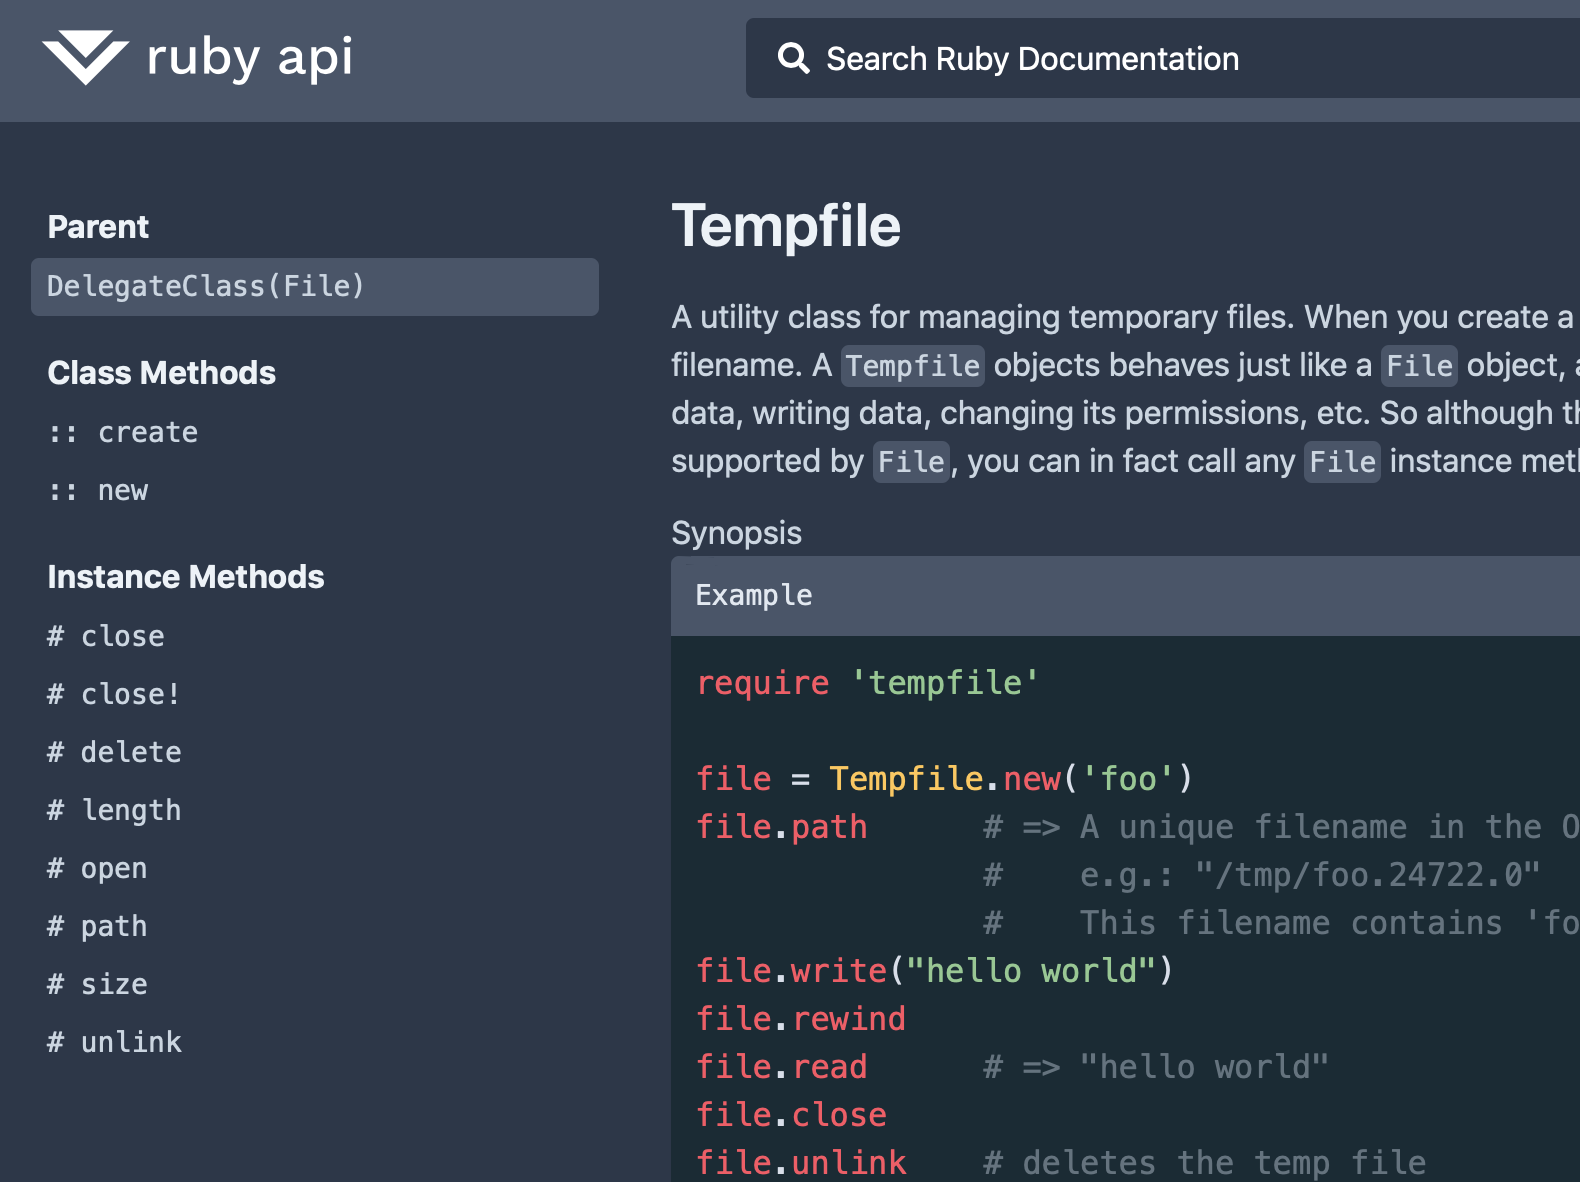Click the file.rewind code line
This screenshot has height=1182, width=1580.
click(801, 1019)
